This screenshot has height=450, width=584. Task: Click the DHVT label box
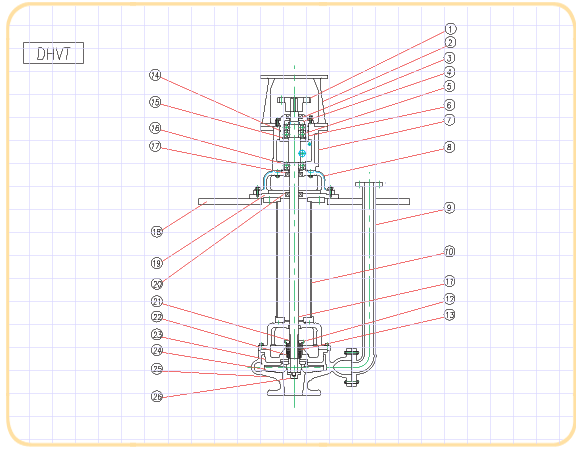(x=53, y=53)
